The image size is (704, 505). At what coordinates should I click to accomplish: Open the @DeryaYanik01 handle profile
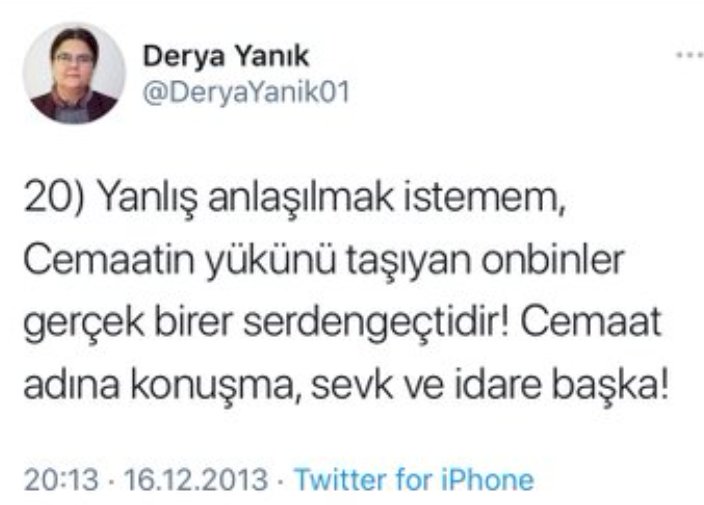246,92
